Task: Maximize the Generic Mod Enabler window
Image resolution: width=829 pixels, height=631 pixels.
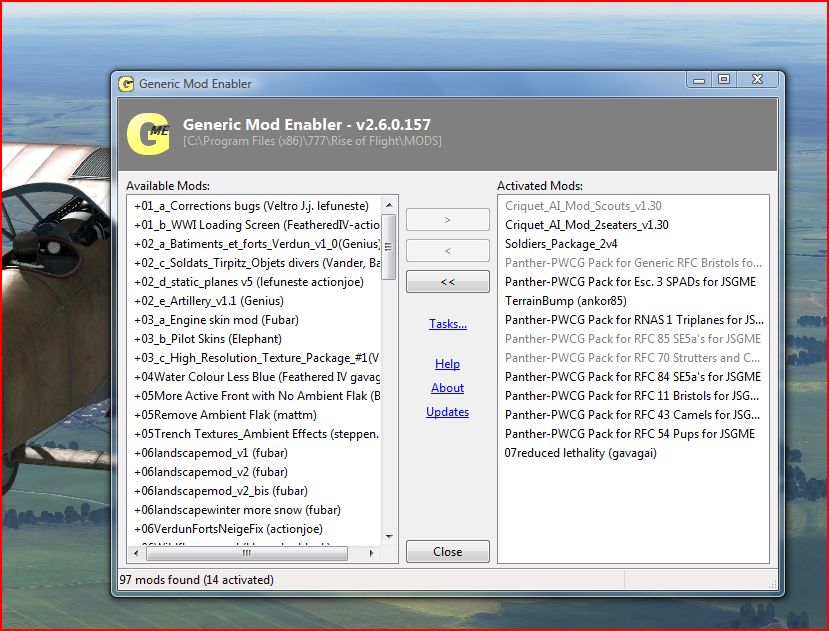Action: 724,80
